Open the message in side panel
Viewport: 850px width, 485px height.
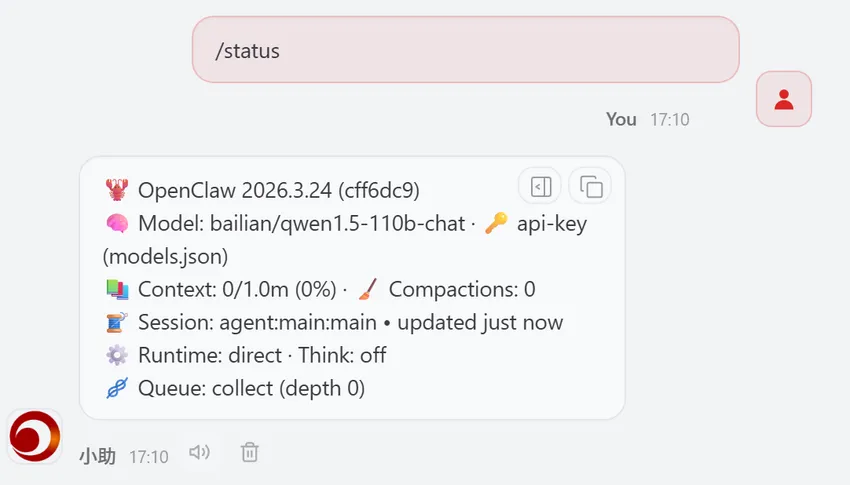point(540,187)
